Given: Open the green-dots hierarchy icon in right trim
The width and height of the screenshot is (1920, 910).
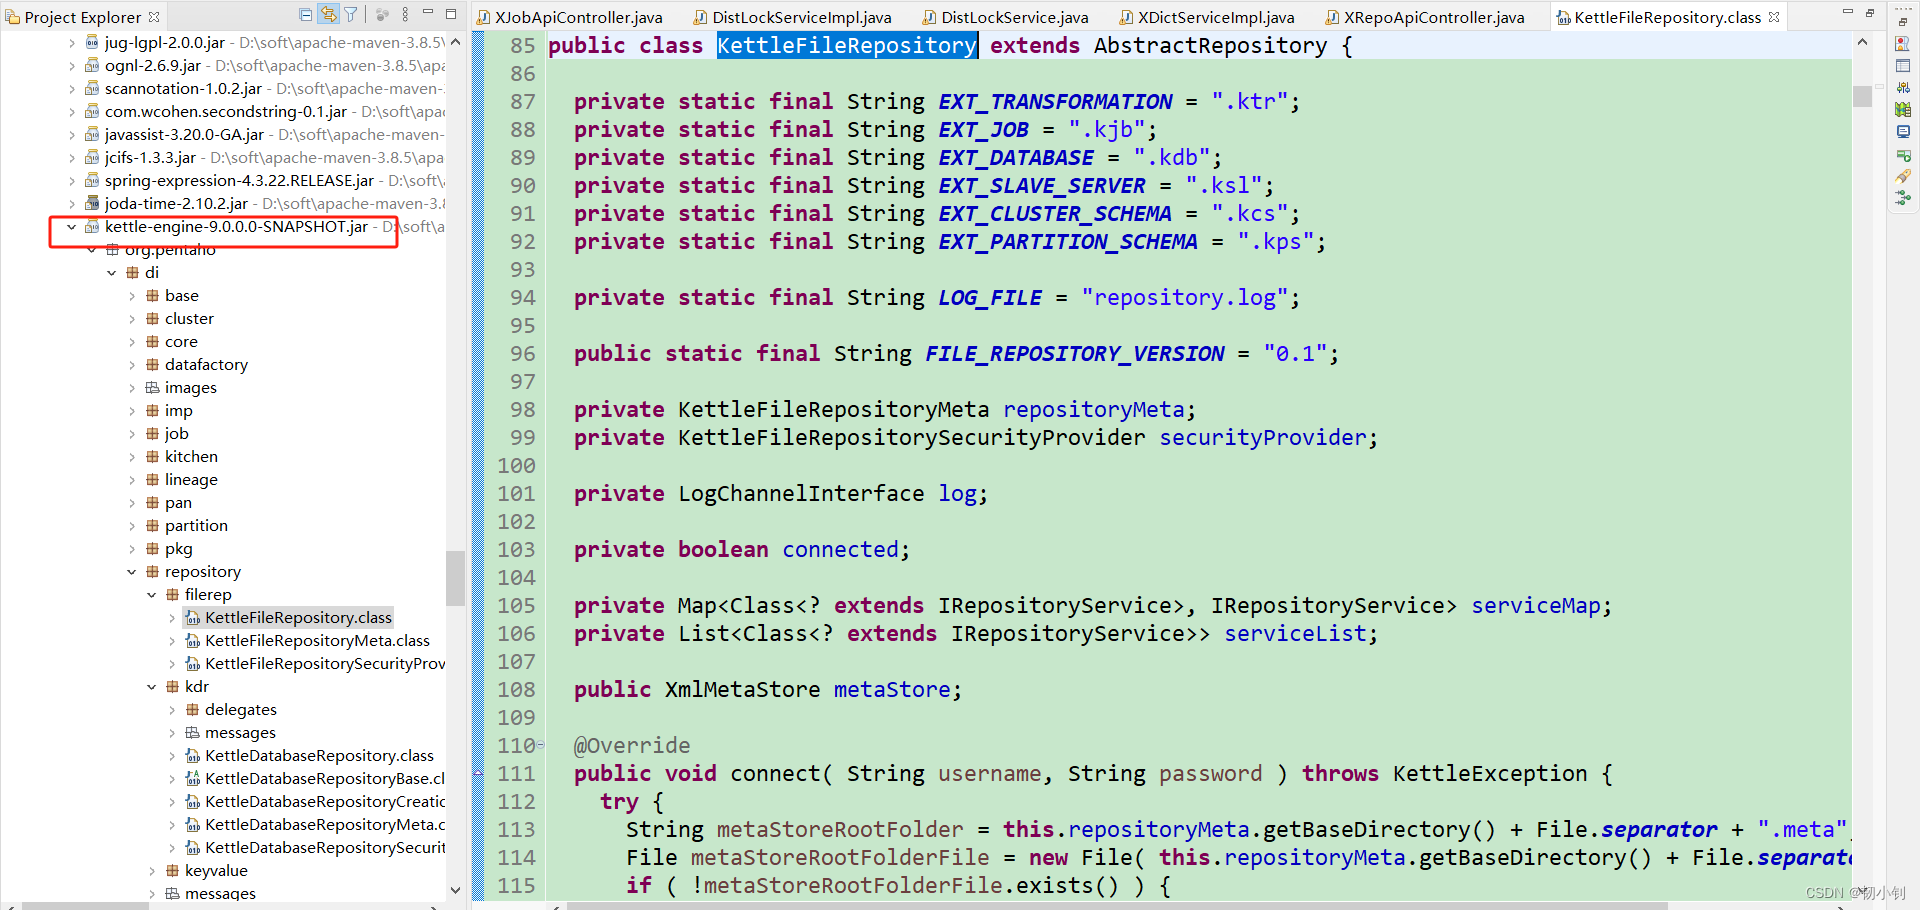Looking at the screenshot, I should point(1903,199).
